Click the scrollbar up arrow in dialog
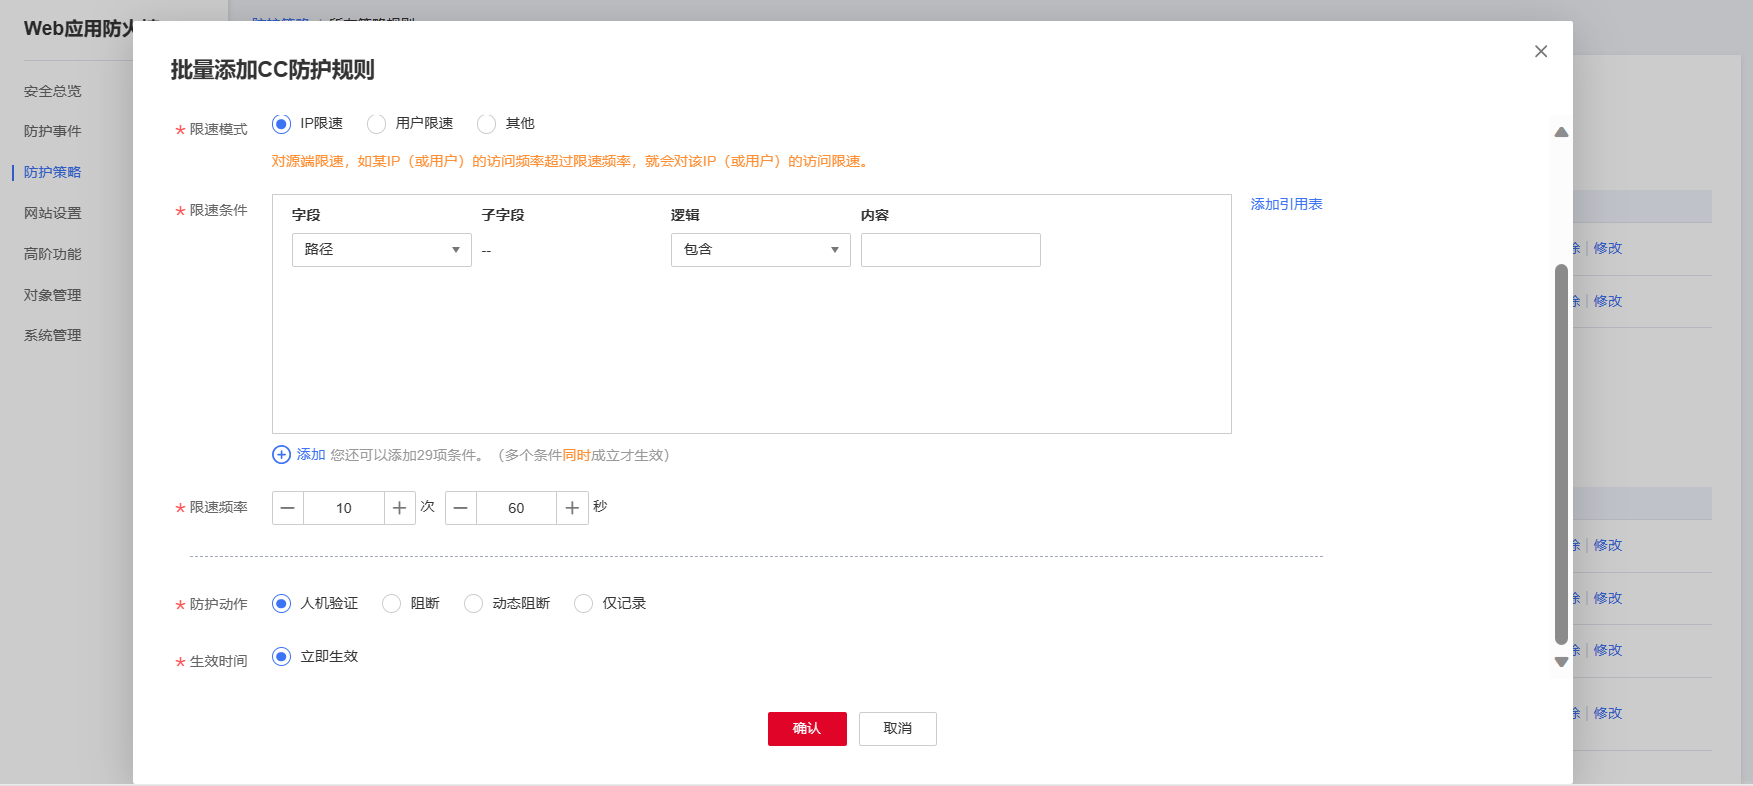1753x786 pixels. click(x=1561, y=132)
